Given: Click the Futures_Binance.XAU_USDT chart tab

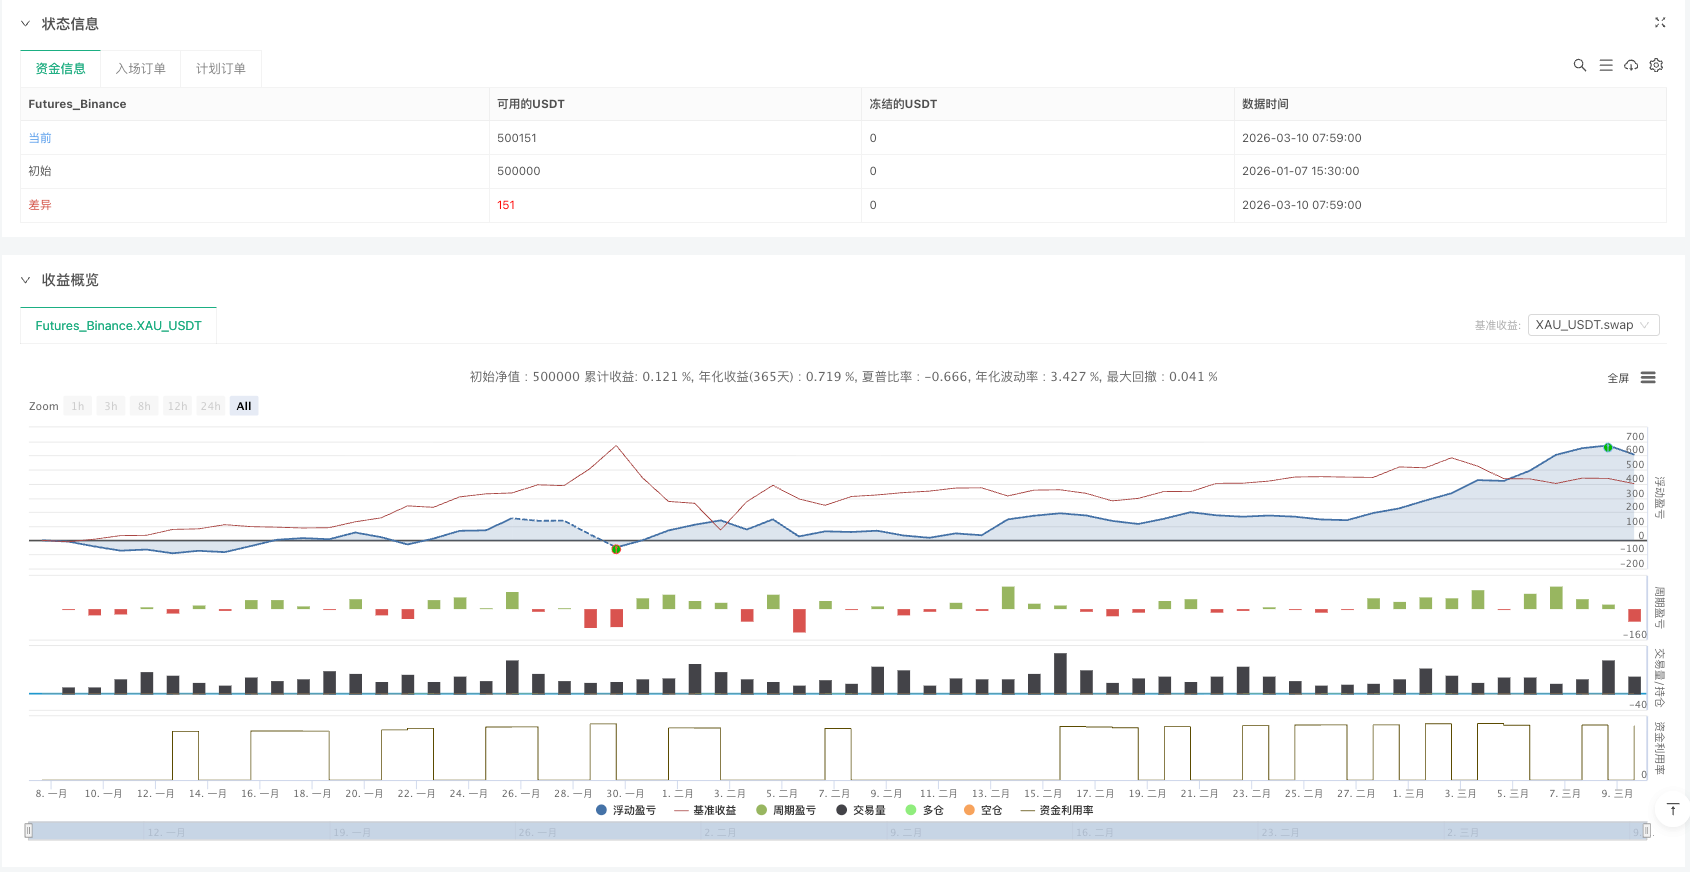Looking at the screenshot, I should [x=118, y=326].
